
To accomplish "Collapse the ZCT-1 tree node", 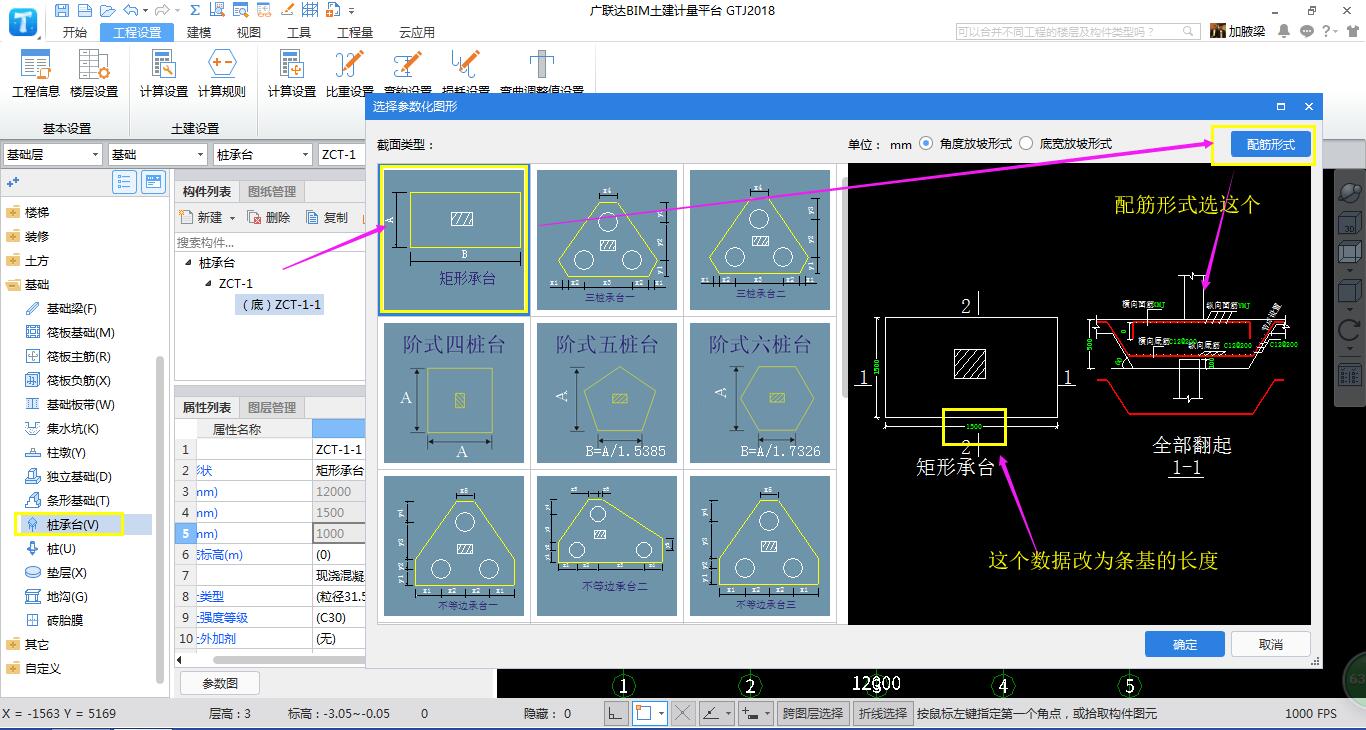I will [x=208, y=284].
